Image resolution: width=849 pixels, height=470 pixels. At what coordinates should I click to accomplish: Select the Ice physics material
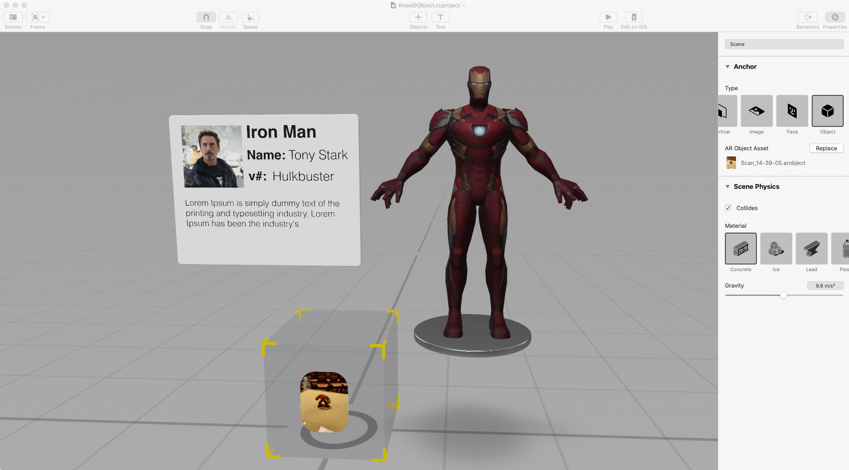click(x=776, y=249)
